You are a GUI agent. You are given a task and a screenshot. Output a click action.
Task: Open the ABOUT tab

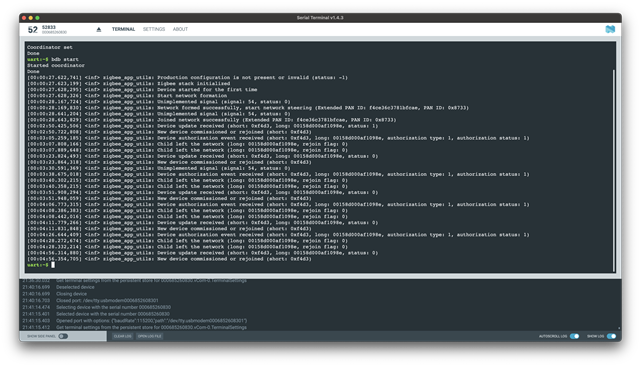coord(180,29)
